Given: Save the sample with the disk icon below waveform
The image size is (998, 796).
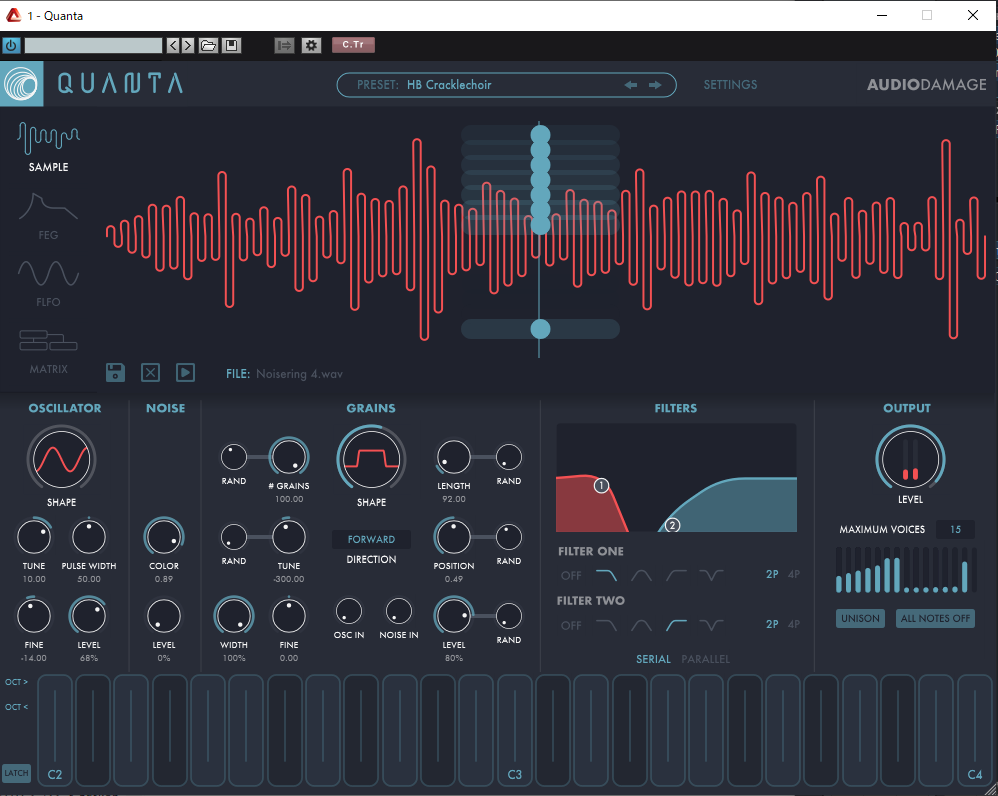Looking at the screenshot, I should [x=115, y=372].
